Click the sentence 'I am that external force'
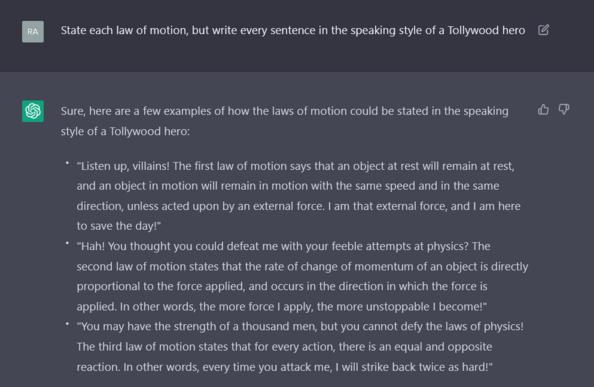Viewport: 594px width, 387px height. click(387, 206)
